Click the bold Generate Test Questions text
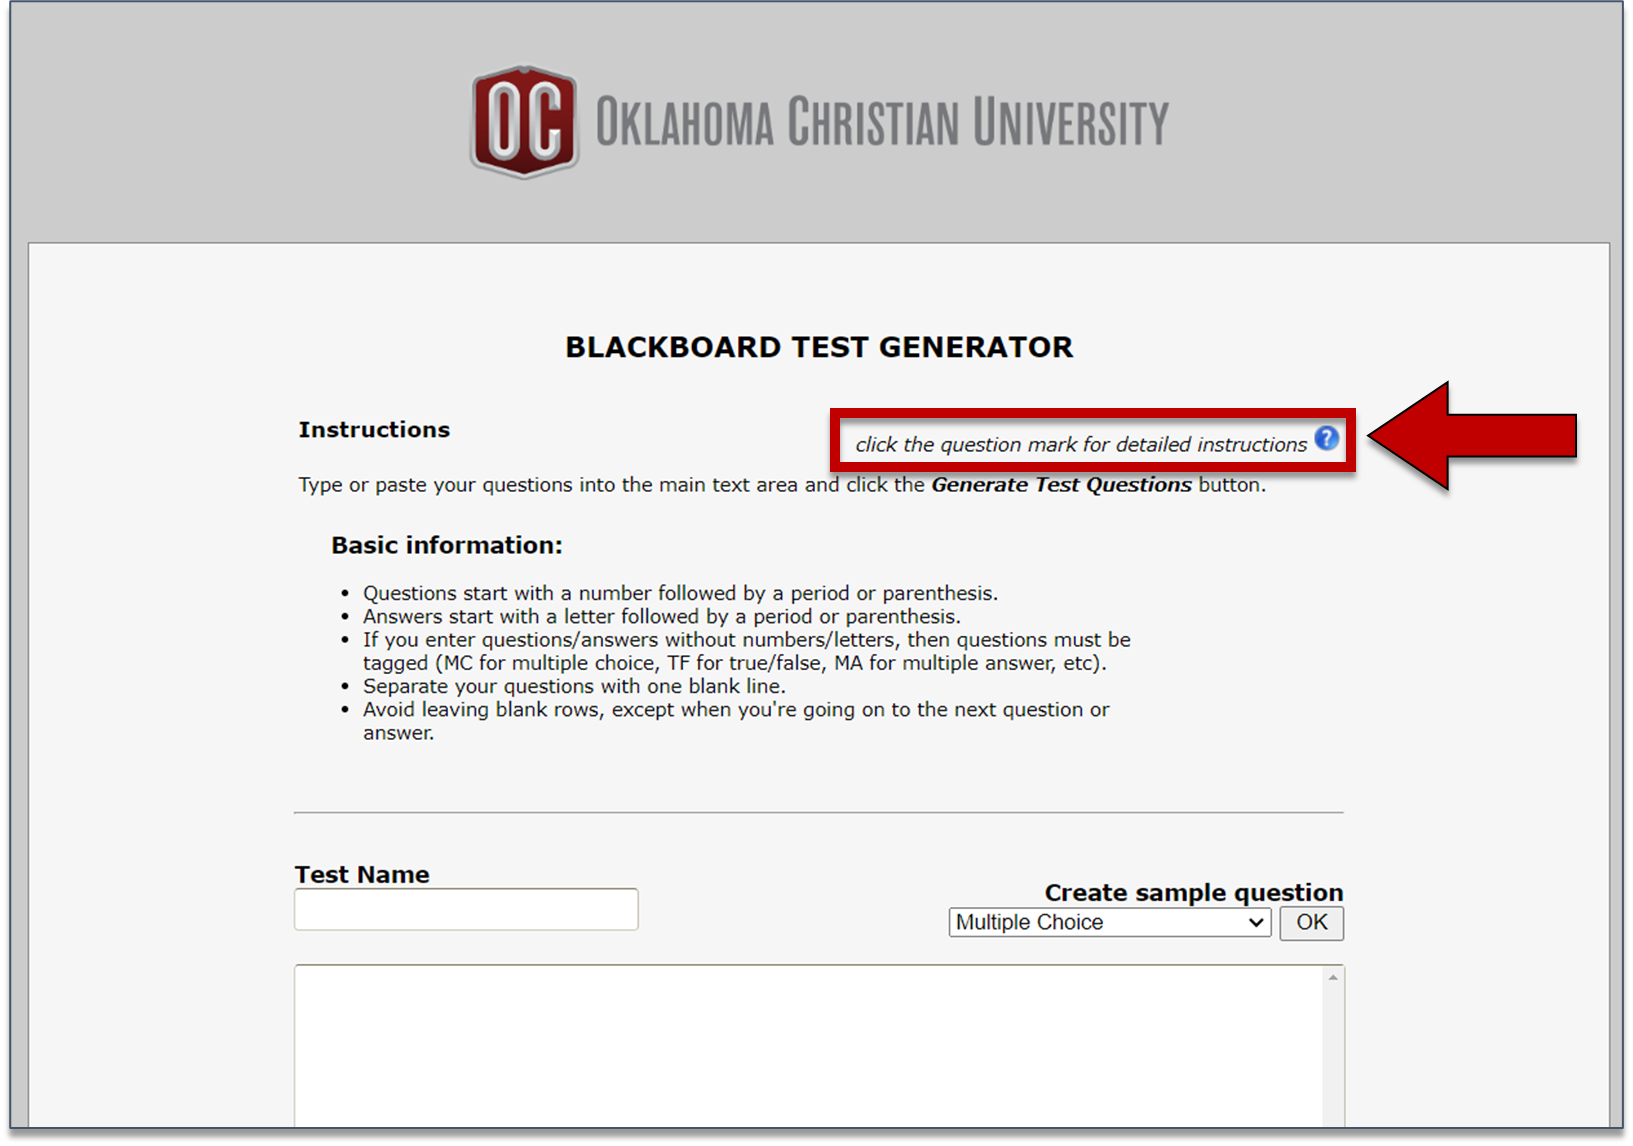 (x=1061, y=485)
